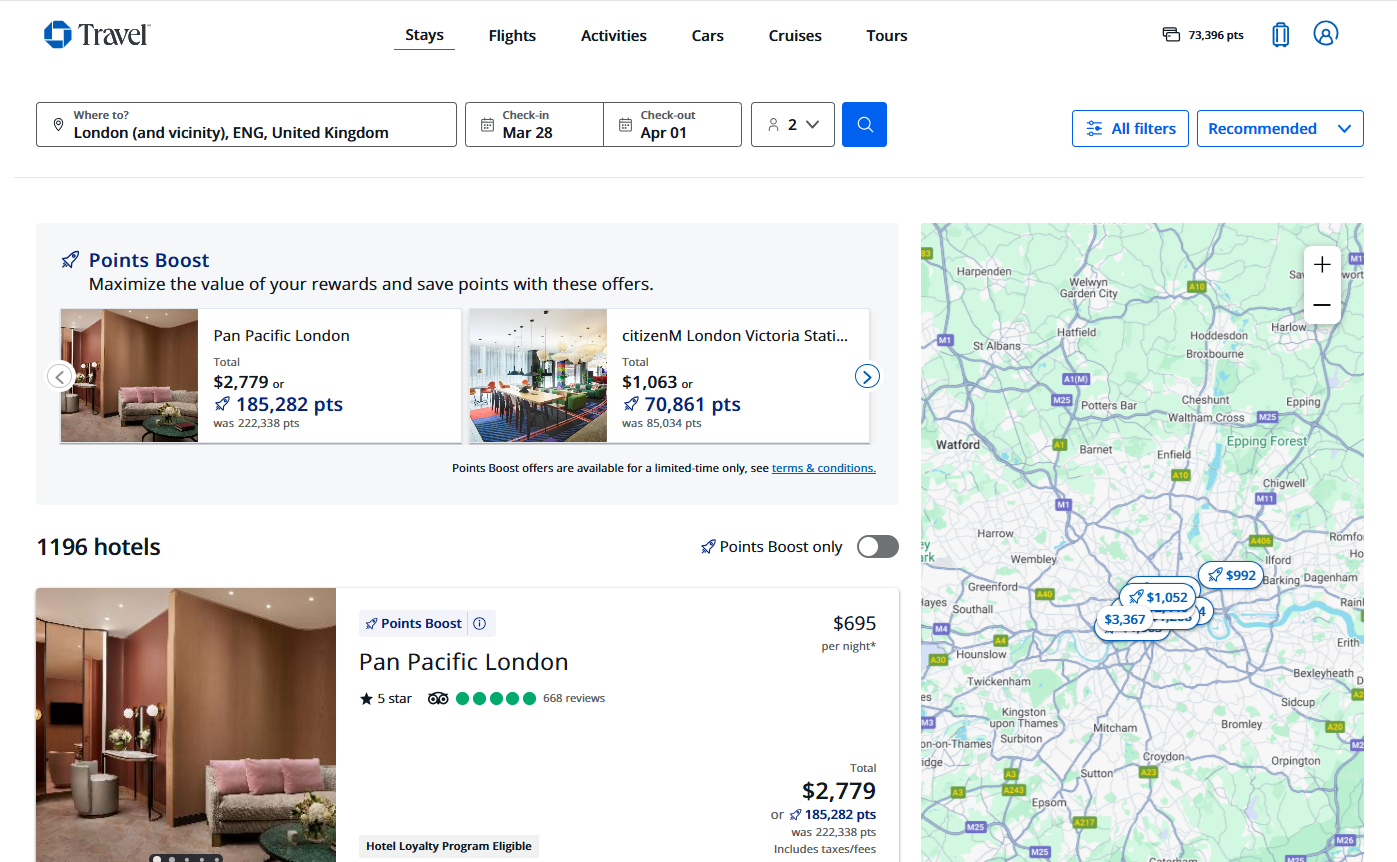Expand the guest count dropdown

(x=793, y=125)
